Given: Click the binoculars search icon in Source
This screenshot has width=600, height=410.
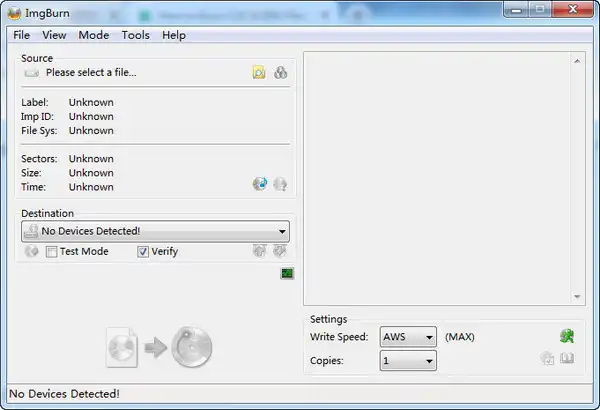Looking at the screenshot, I should pyautogui.click(x=281, y=72).
